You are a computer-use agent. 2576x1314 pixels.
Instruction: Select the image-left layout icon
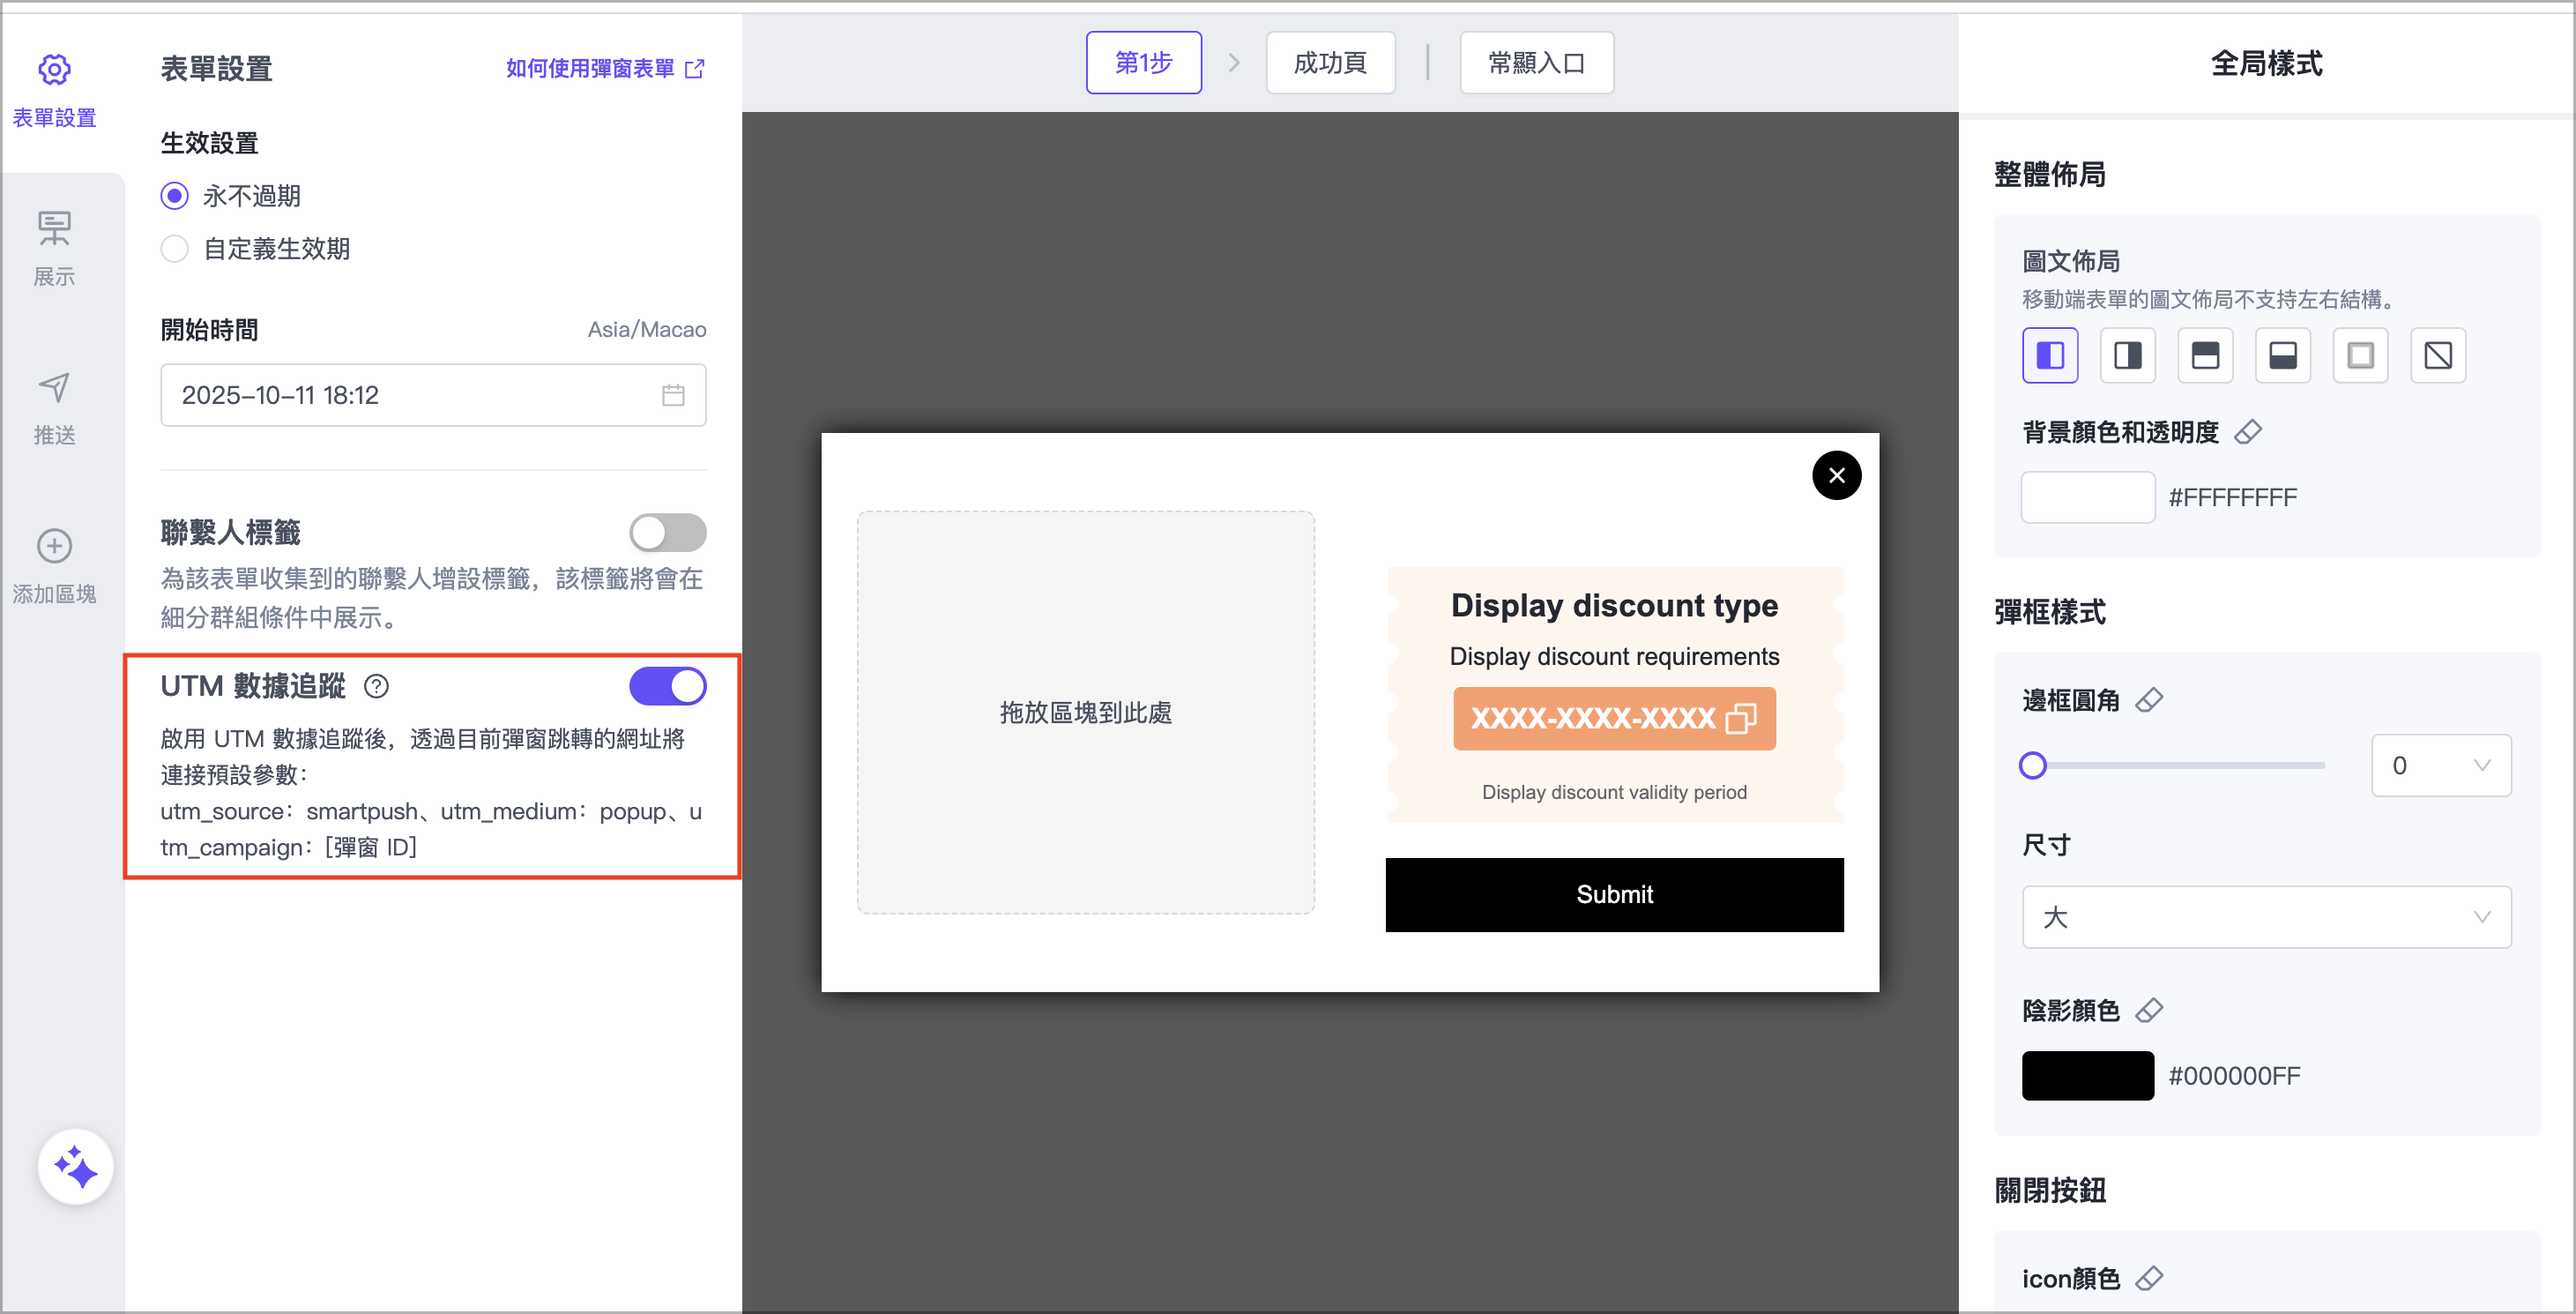point(2049,355)
